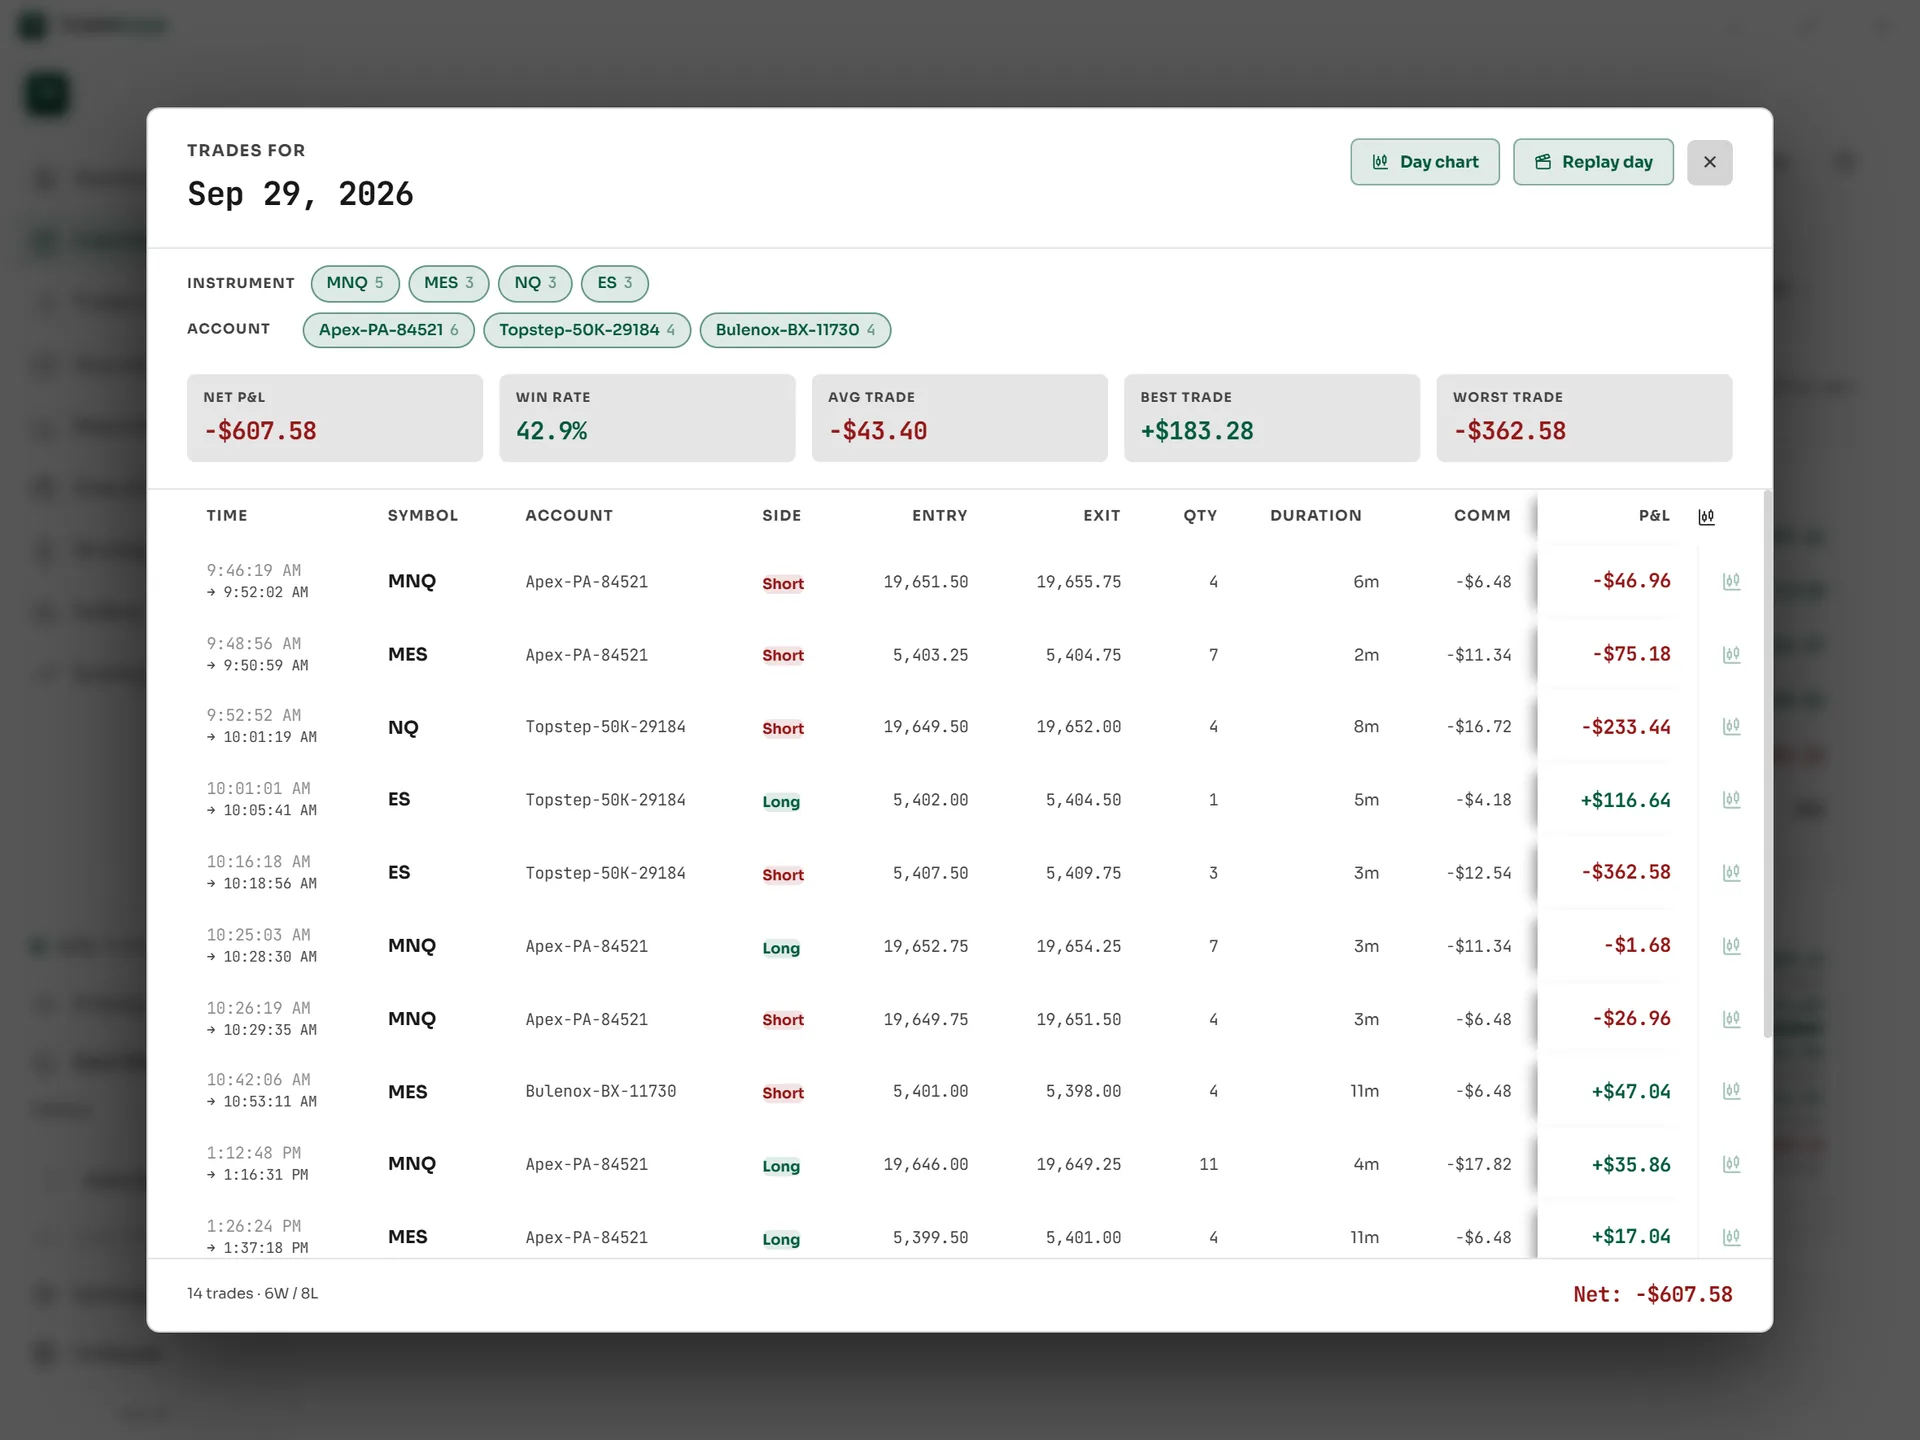The height and width of the screenshot is (1440, 1920).
Task: Open chart icon for NQ -$233.44 trade
Action: click(1731, 727)
